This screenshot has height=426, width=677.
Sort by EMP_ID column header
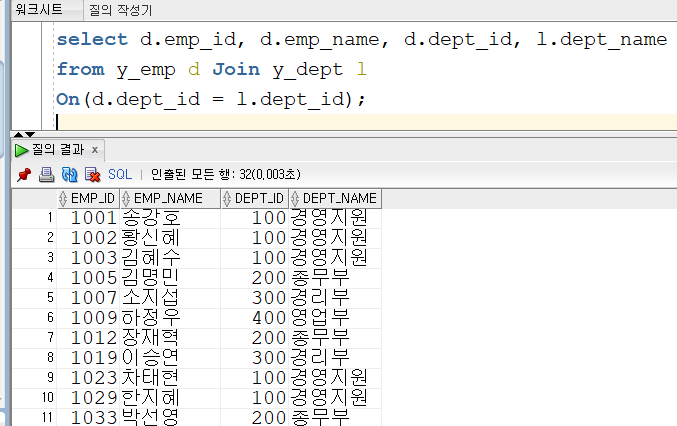tap(89, 199)
